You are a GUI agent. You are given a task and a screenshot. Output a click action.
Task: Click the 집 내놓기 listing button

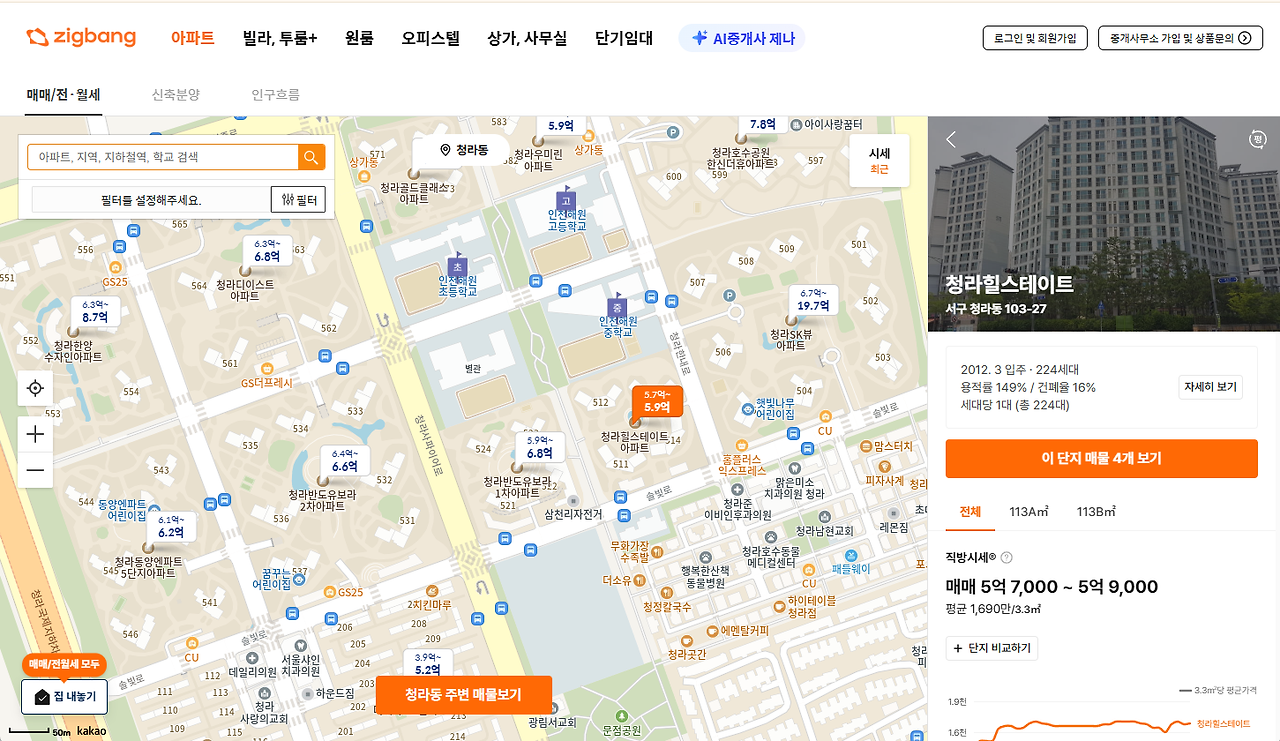tap(64, 696)
